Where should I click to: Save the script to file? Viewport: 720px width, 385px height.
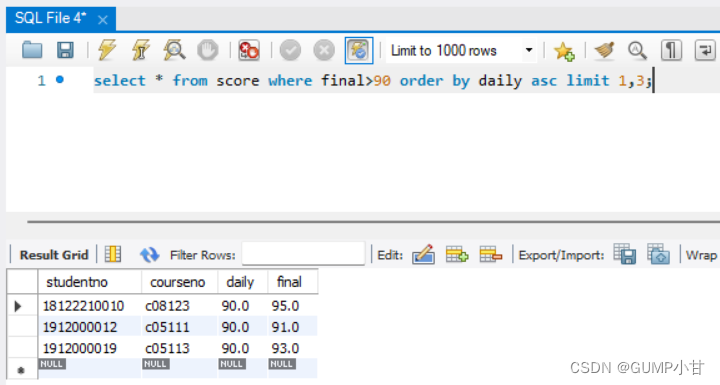tap(65, 50)
